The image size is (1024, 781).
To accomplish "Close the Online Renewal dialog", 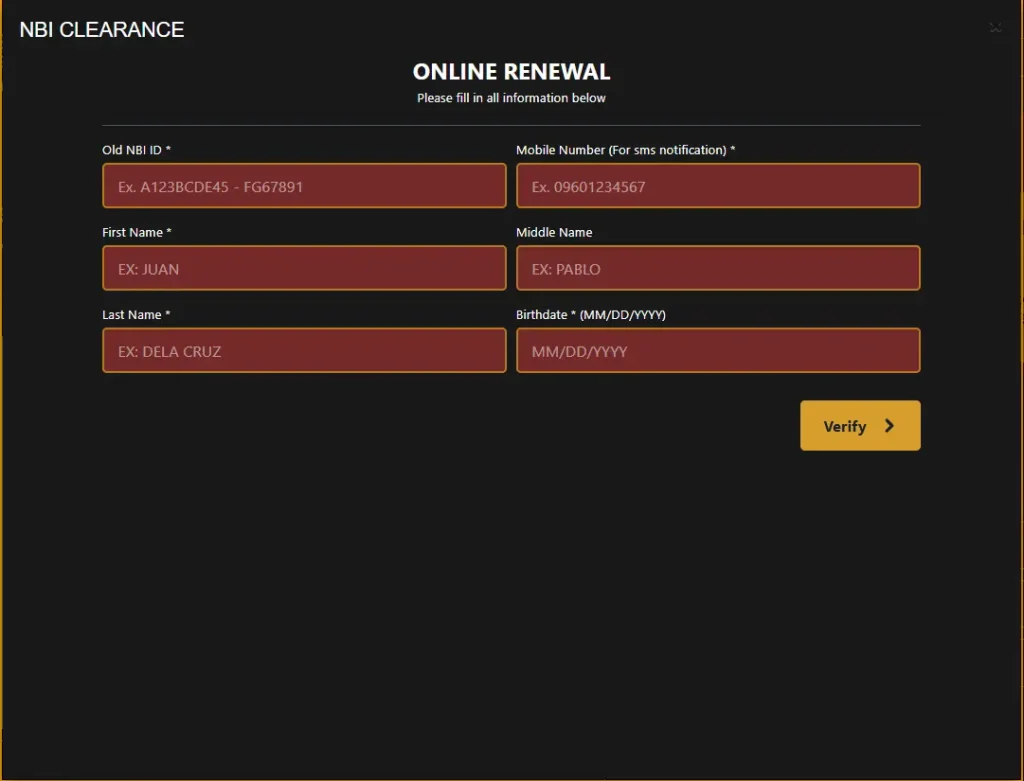I will coord(995,27).
